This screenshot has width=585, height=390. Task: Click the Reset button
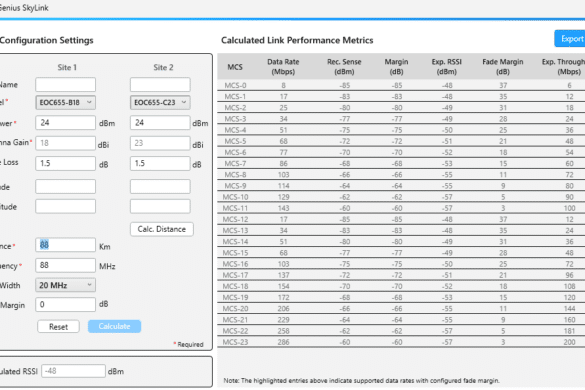tap(59, 327)
